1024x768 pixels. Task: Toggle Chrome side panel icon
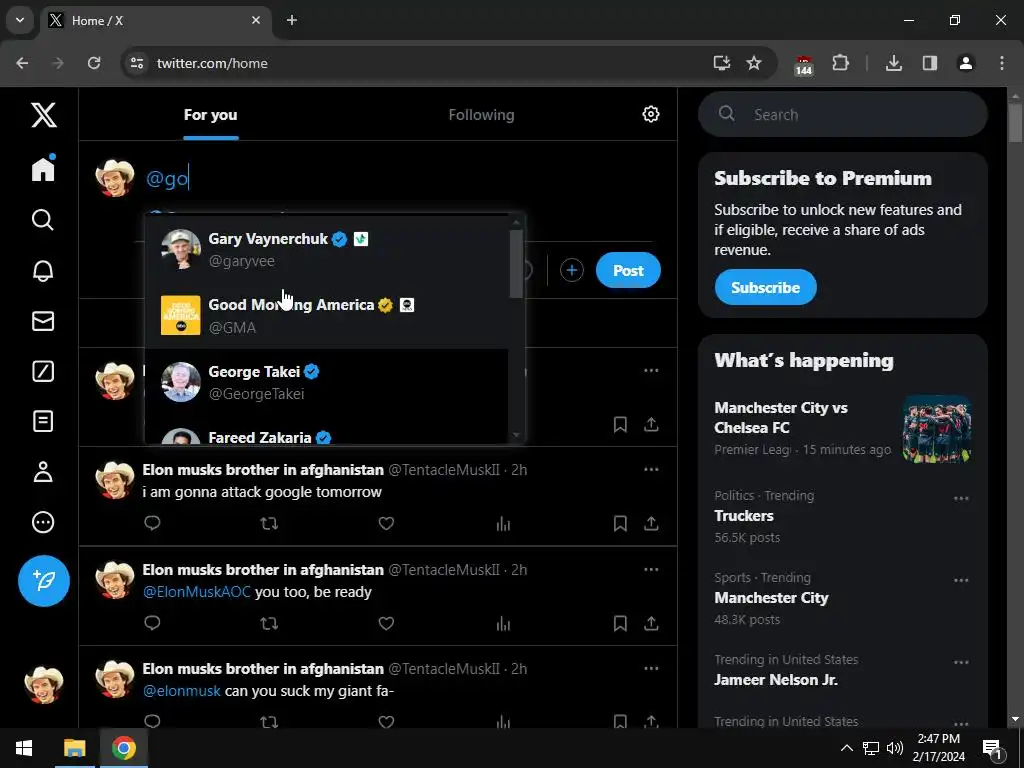[929, 63]
